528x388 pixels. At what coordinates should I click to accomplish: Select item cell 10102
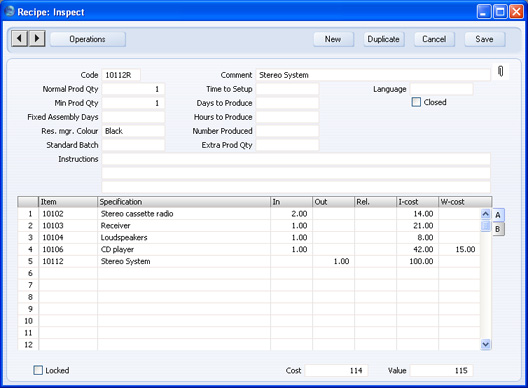click(68, 214)
